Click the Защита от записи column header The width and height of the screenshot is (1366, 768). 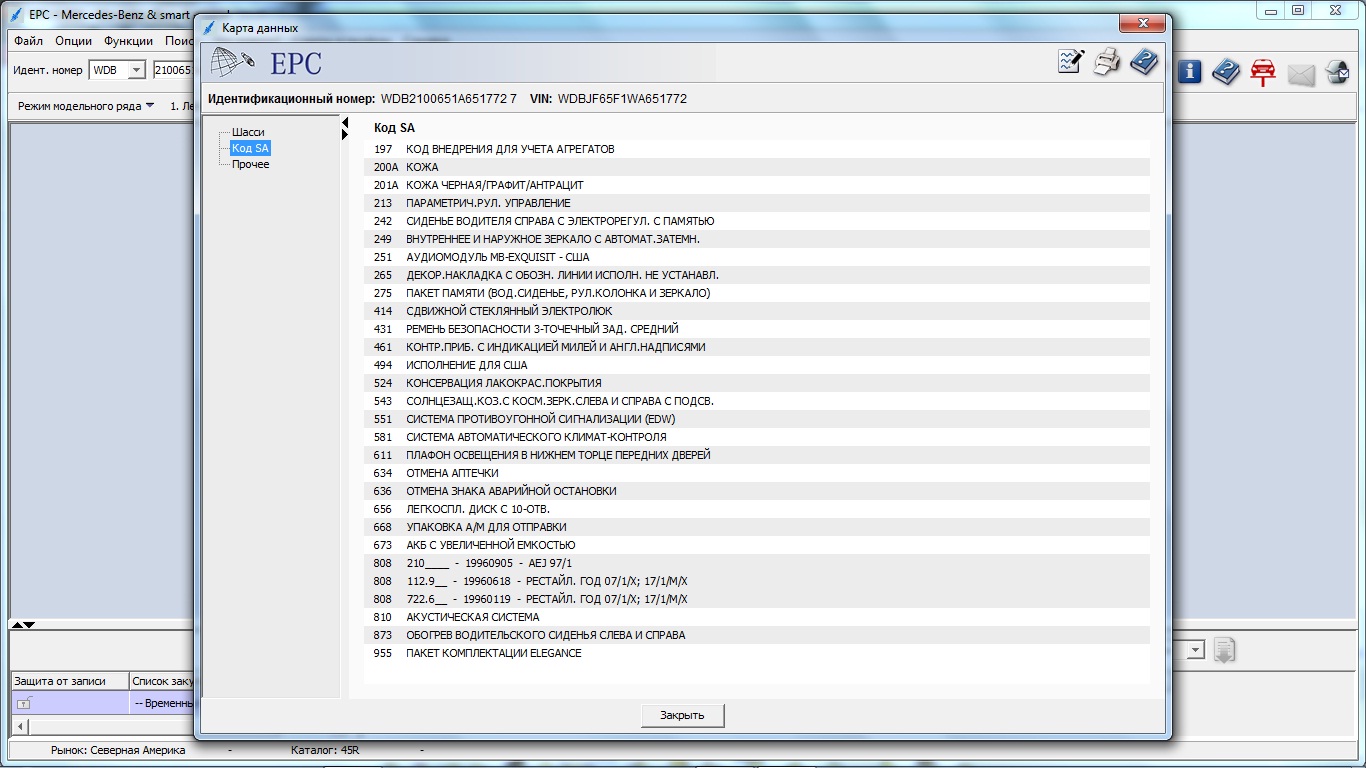pyautogui.click(x=69, y=681)
